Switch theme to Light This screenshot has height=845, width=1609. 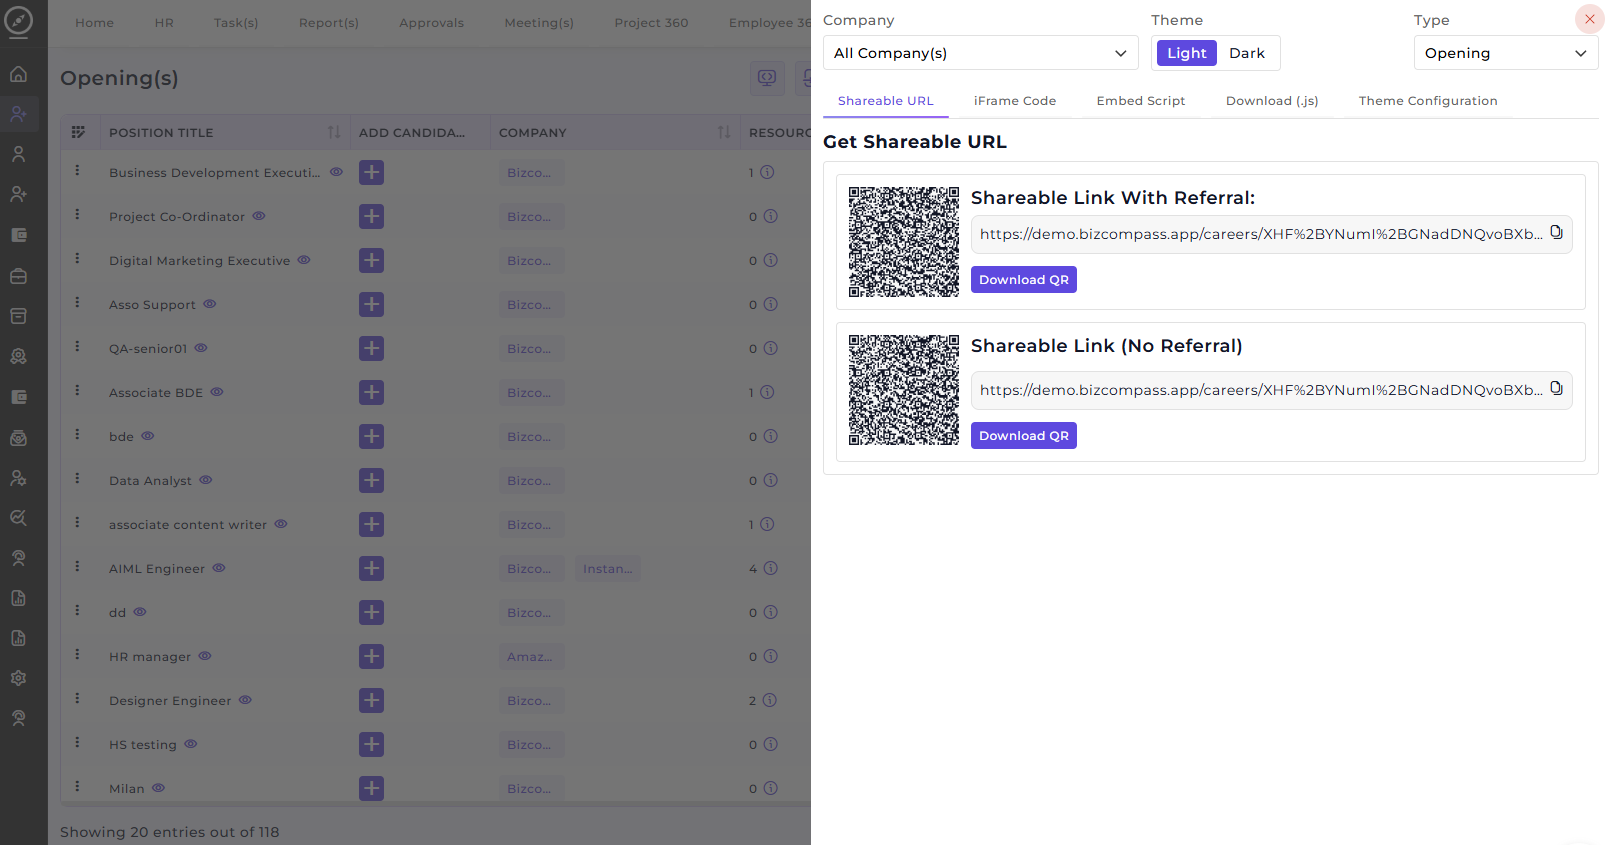[x=1187, y=53]
